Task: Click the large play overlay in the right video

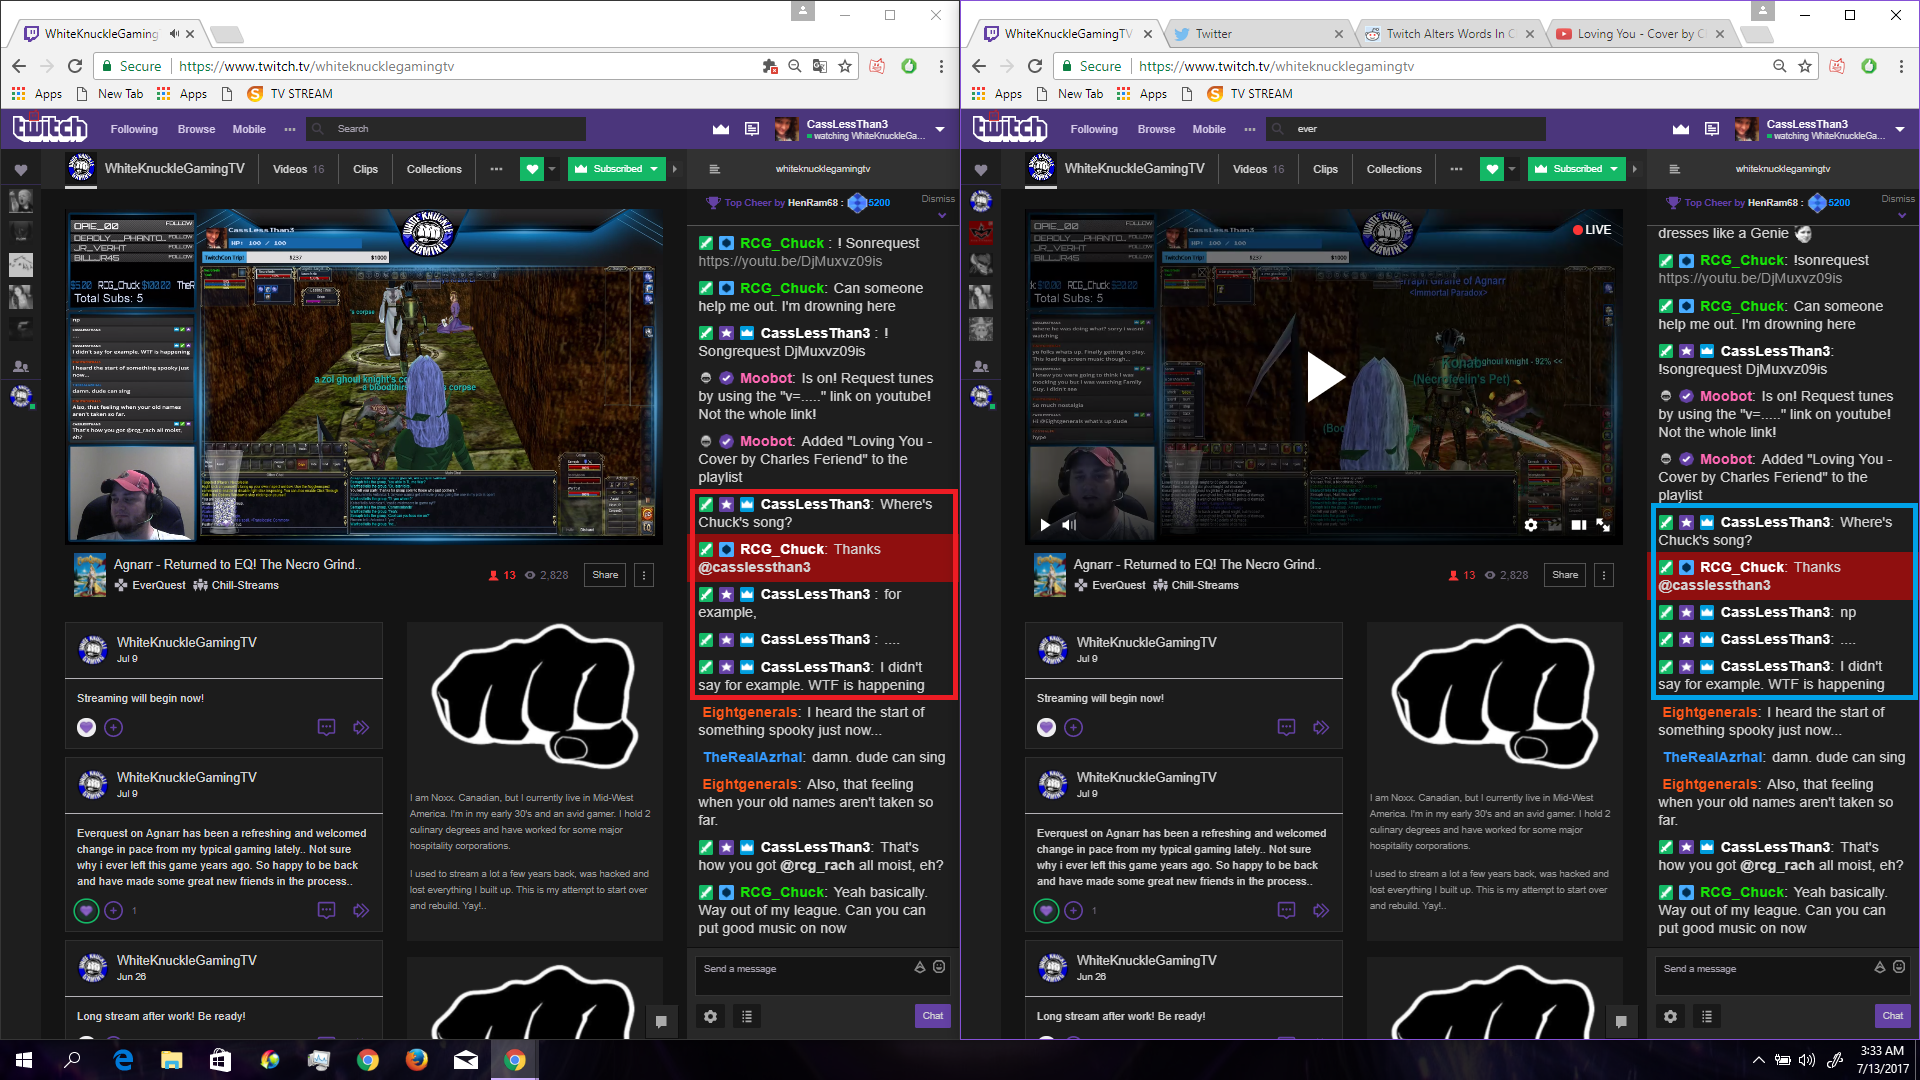Action: click(x=1325, y=377)
